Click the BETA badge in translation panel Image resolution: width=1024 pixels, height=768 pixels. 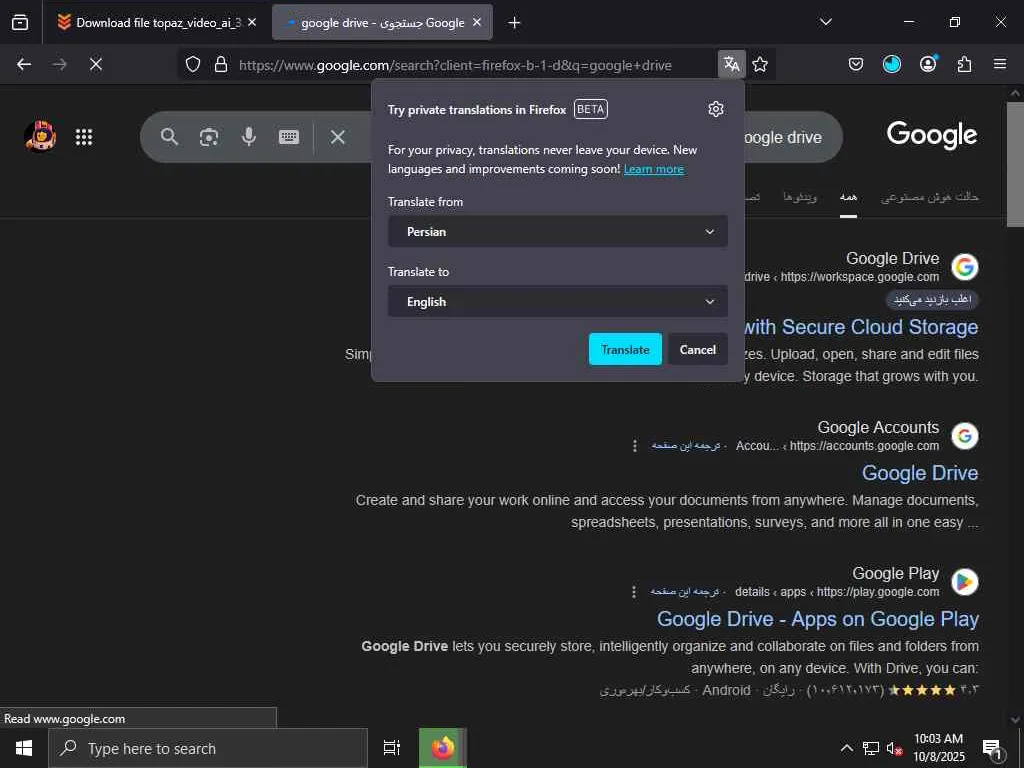coord(591,109)
